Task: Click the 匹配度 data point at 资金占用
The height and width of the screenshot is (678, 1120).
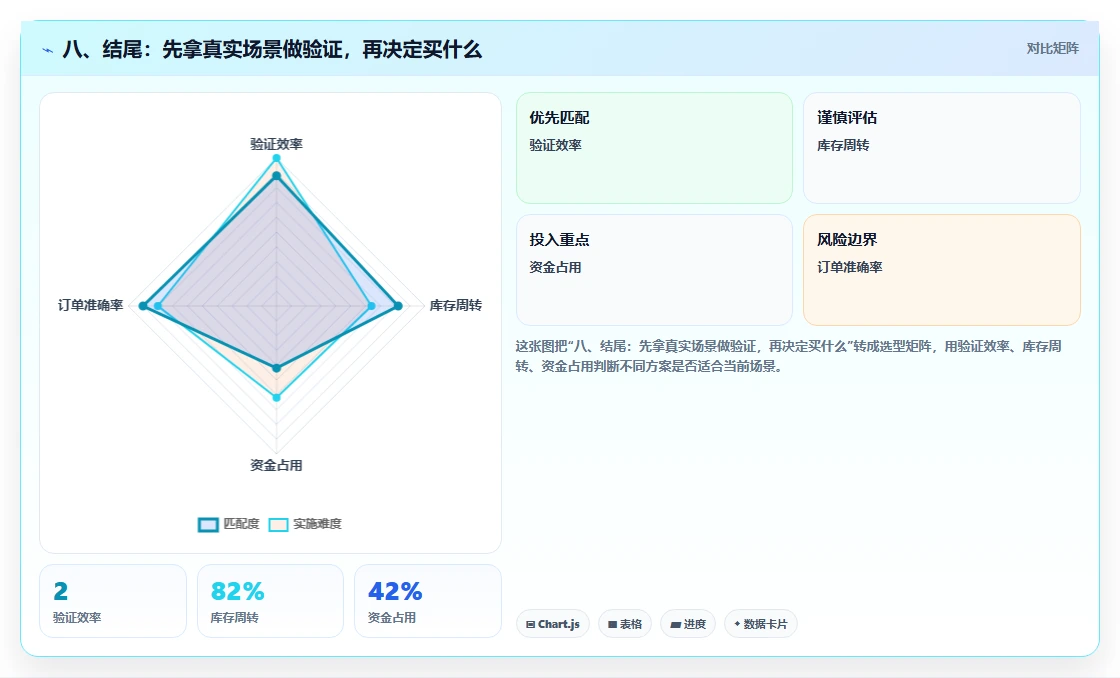Action: tap(276, 368)
